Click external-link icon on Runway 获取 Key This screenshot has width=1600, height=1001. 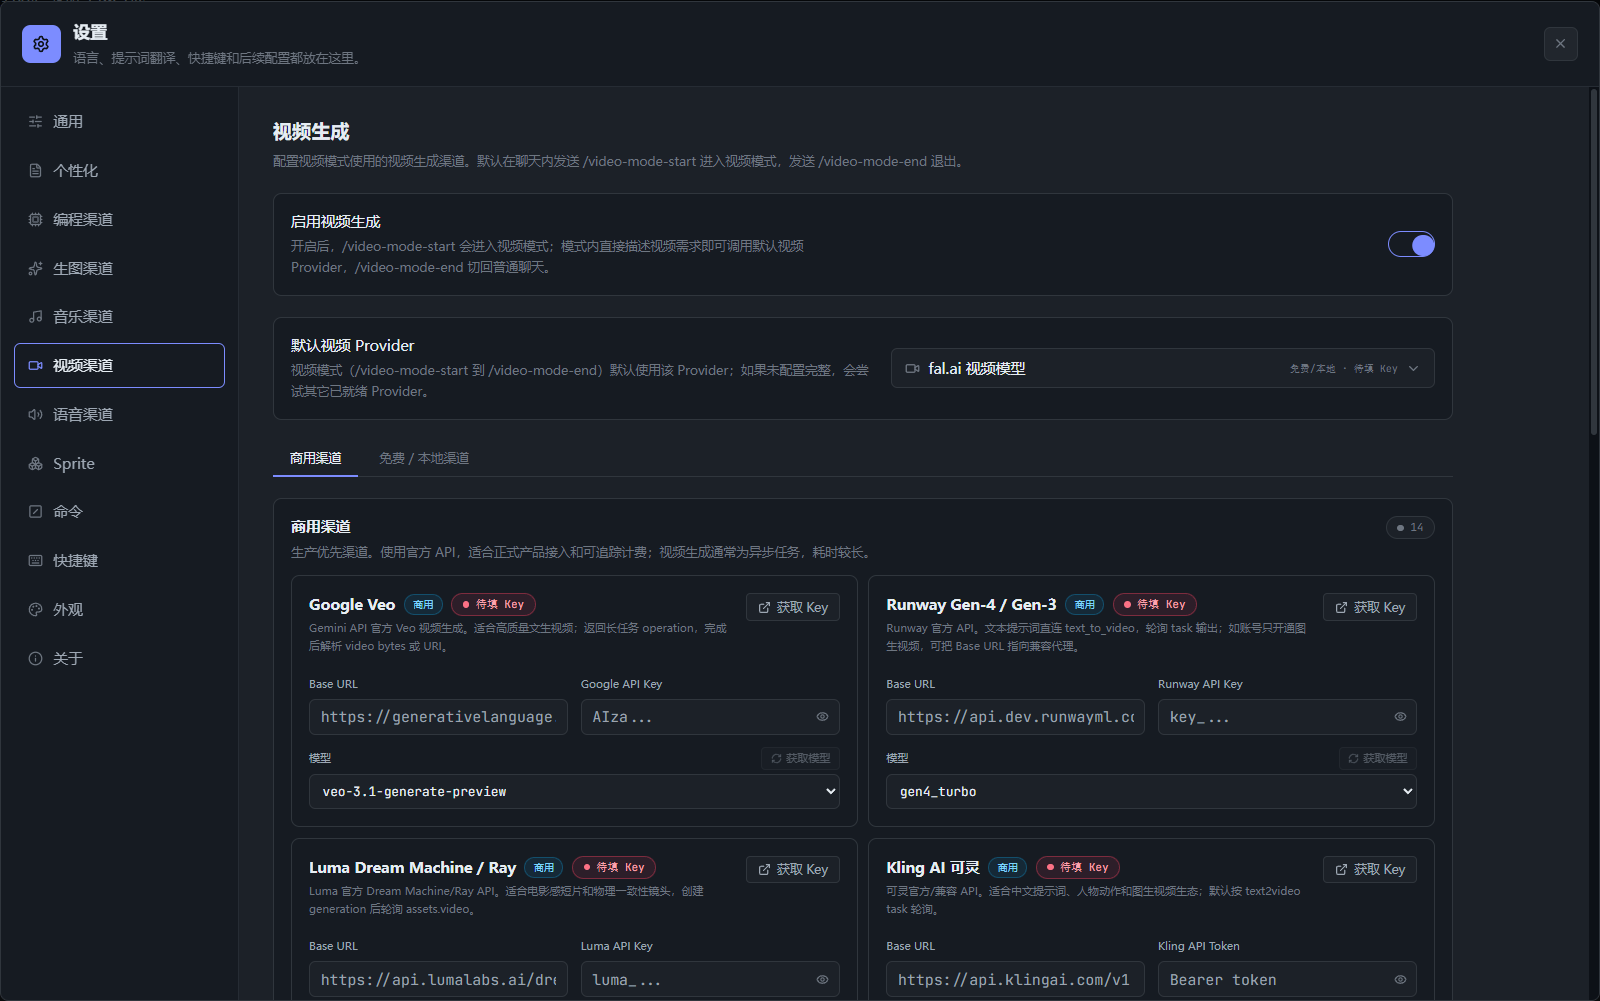point(1341,608)
